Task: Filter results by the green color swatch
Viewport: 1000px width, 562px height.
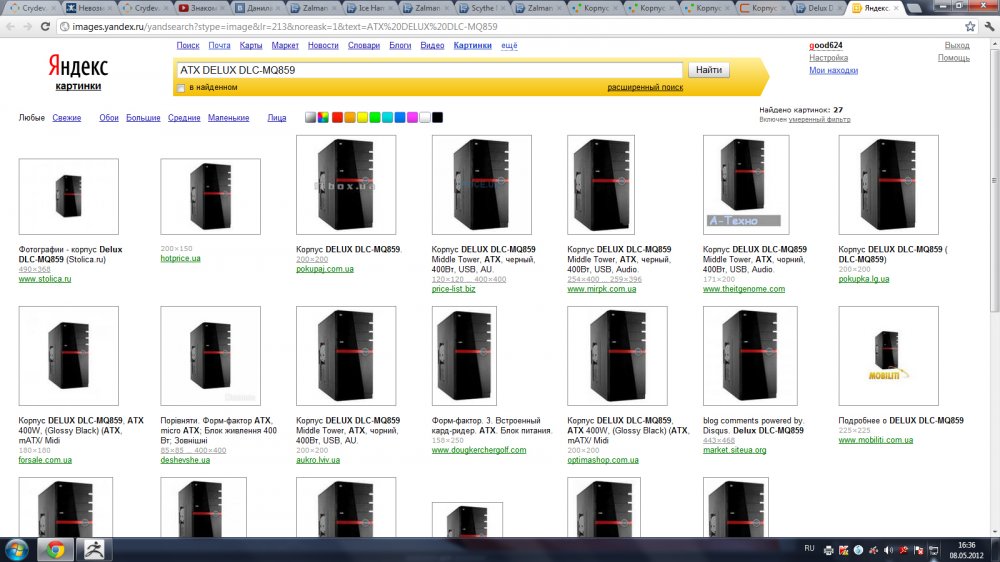Action: tap(375, 118)
